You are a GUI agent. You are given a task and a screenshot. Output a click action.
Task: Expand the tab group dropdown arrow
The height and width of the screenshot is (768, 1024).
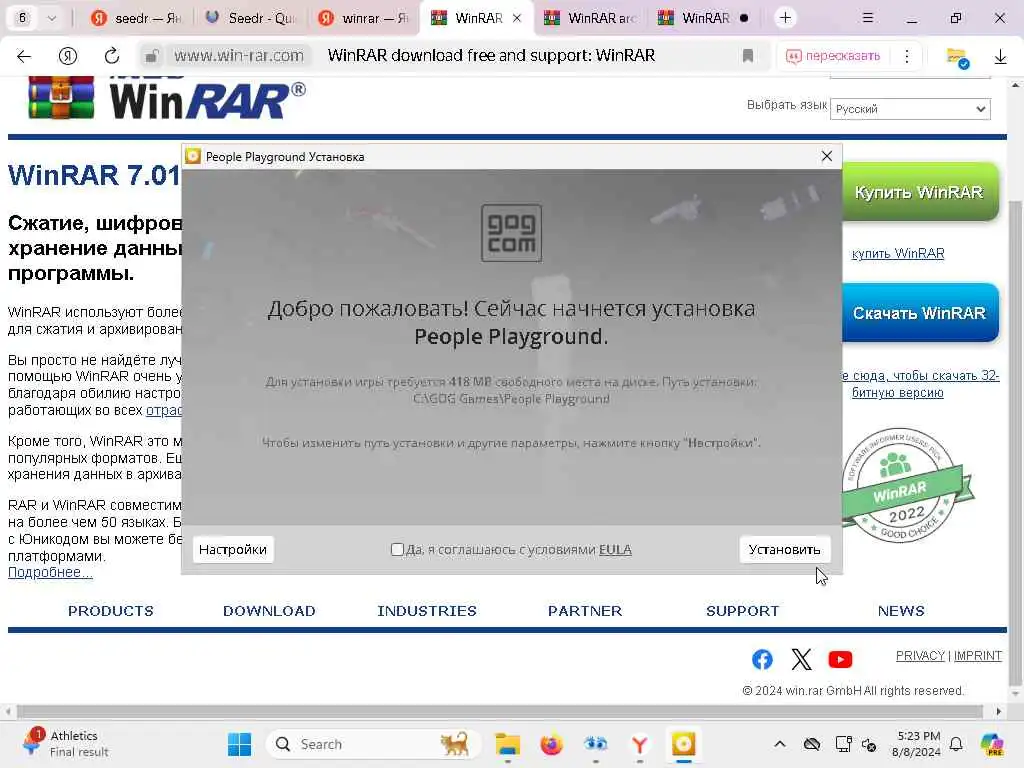click(52, 18)
